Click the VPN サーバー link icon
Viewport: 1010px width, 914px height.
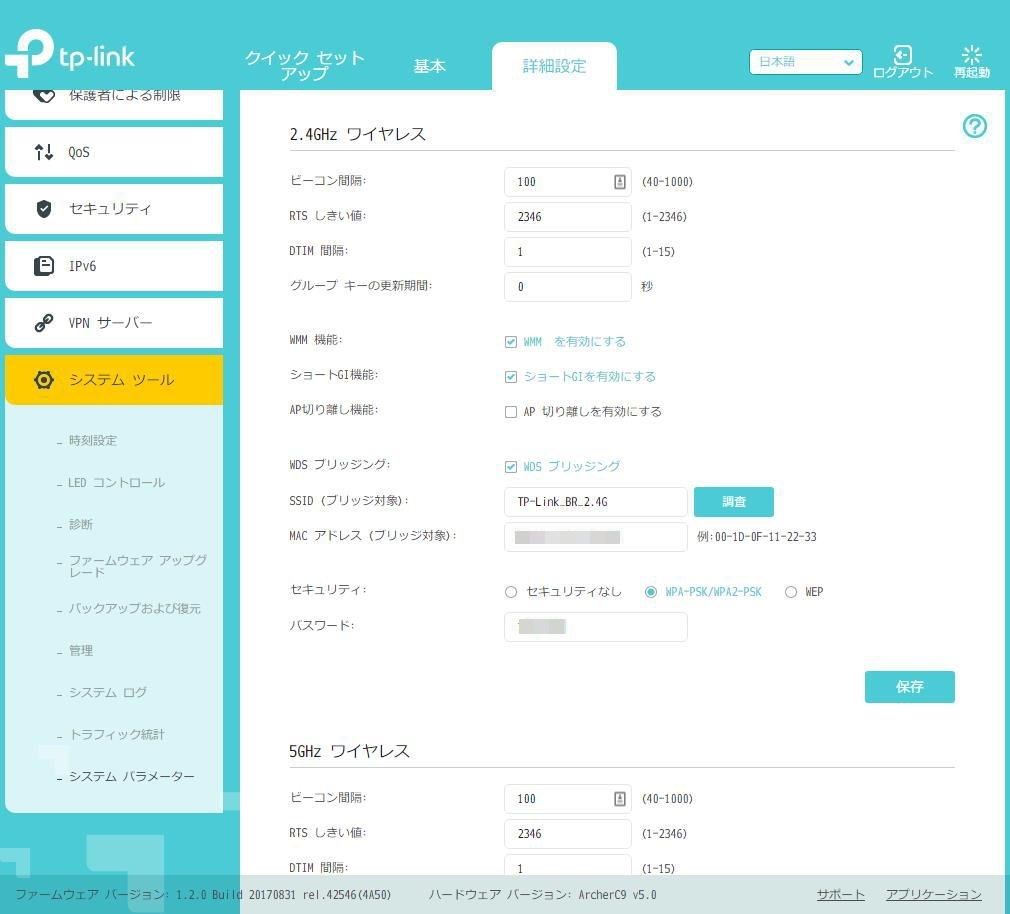click(x=42, y=323)
